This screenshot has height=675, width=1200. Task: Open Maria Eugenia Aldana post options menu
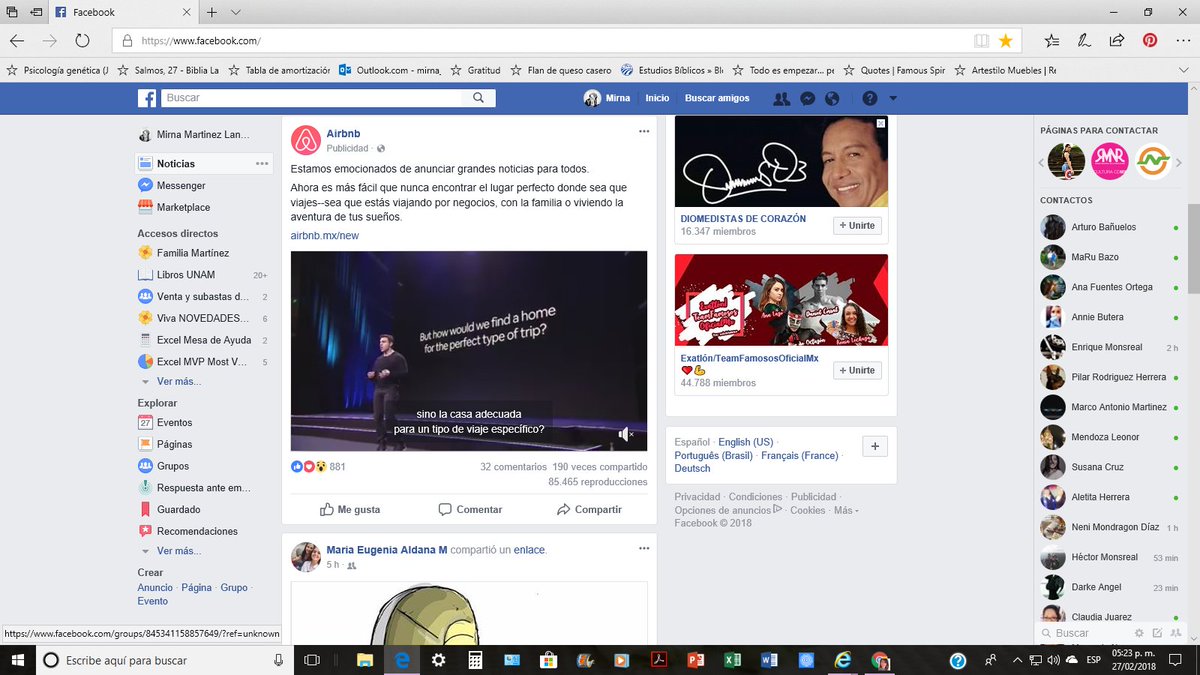point(645,549)
